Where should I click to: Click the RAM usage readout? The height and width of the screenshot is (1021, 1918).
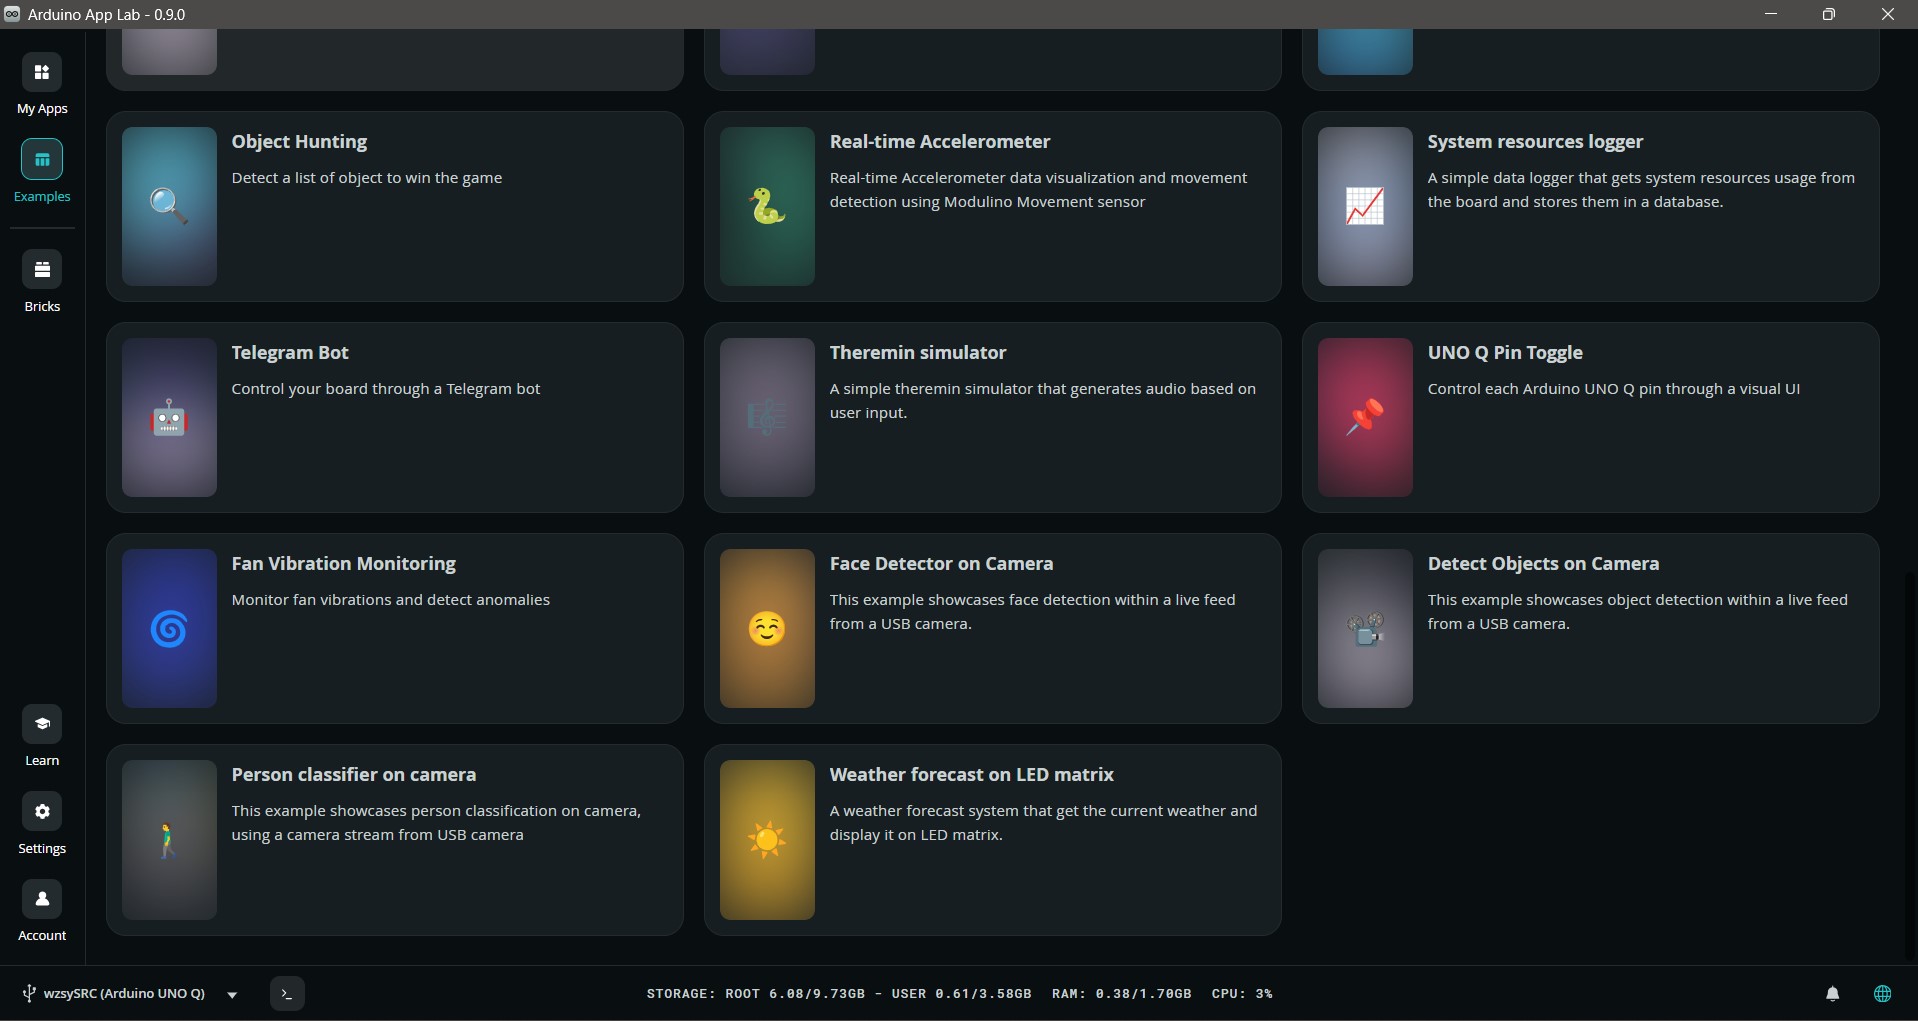[x=1122, y=994]
